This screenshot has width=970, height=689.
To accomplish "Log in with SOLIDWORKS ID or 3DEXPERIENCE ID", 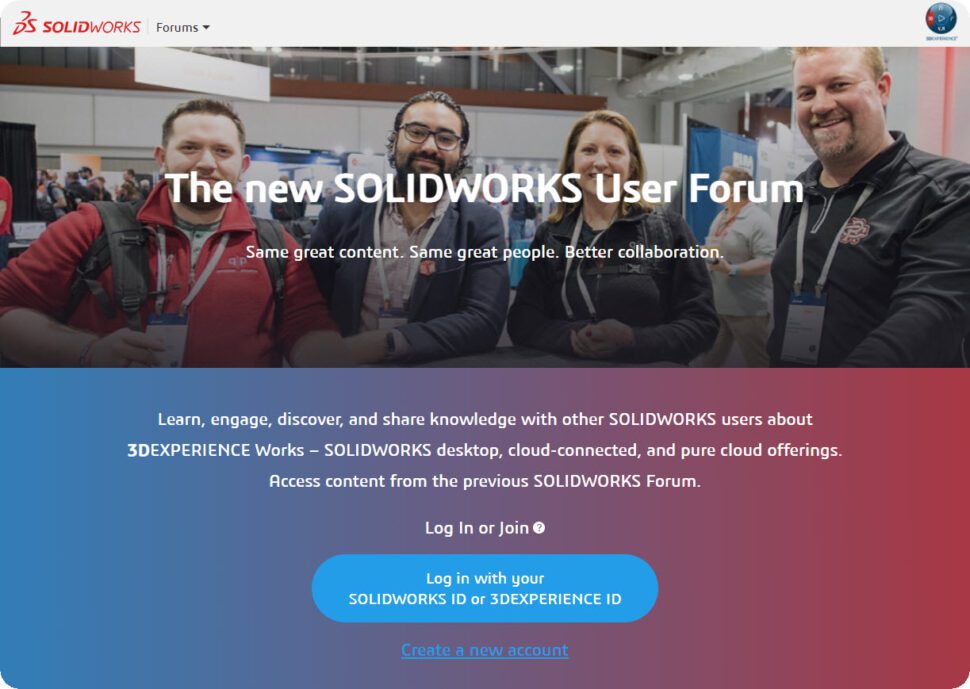I will 484,588.
